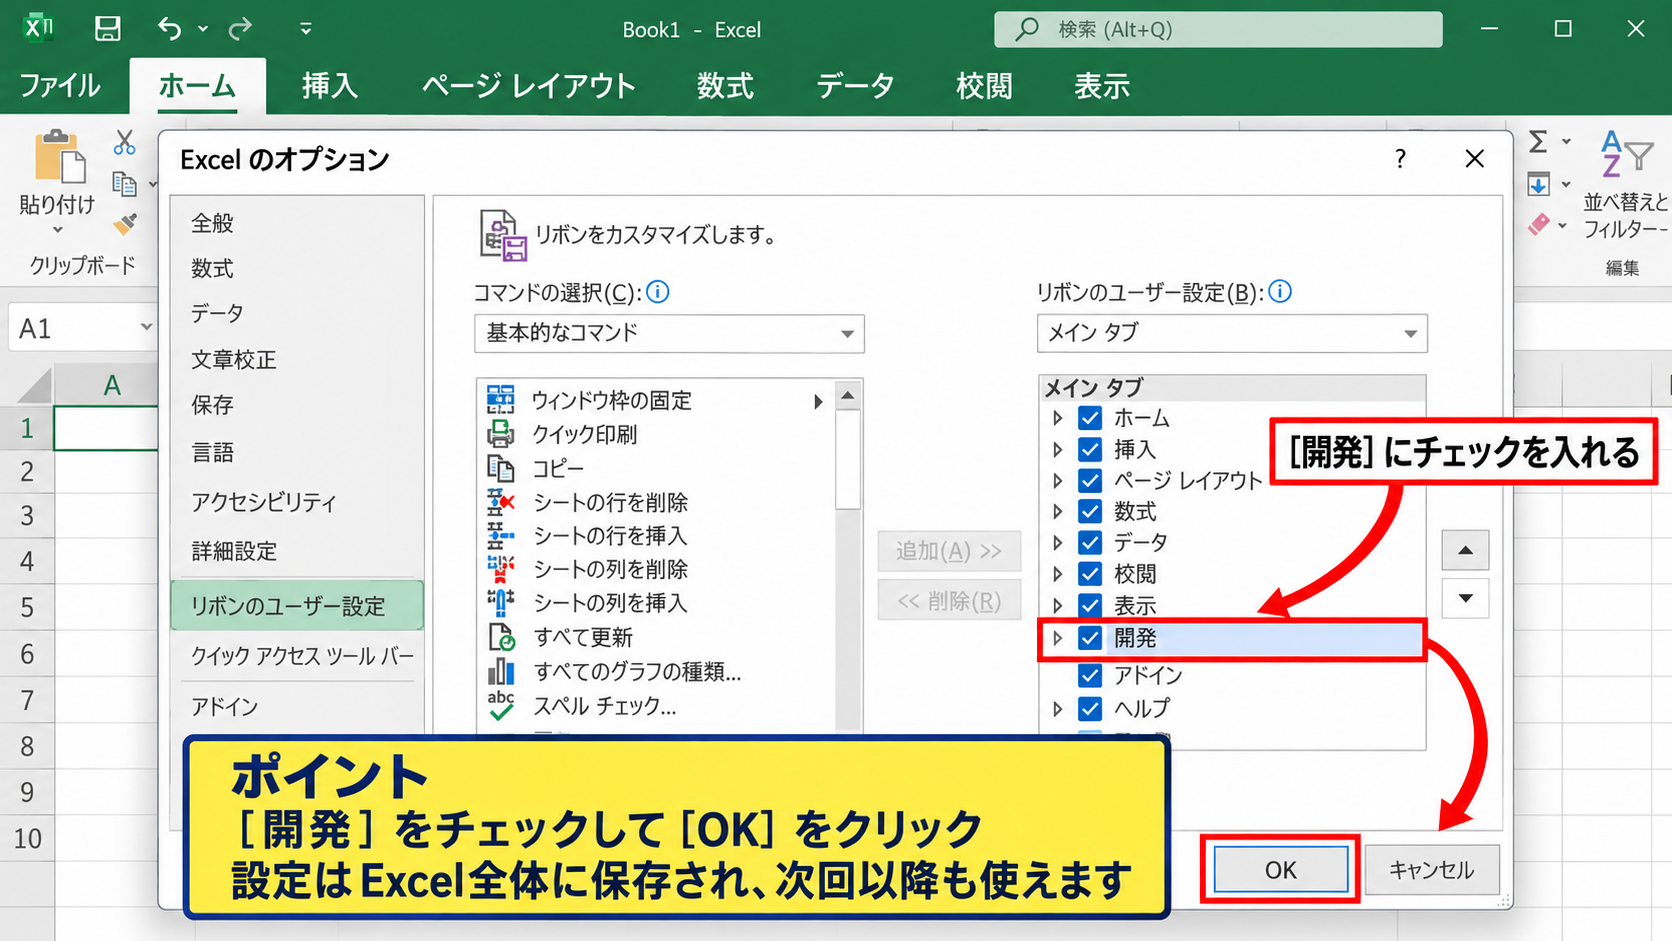This screenshot has width=1672, height=941.
Task: Open the ファイル ribbon tab
Action: tap(60, 86)
